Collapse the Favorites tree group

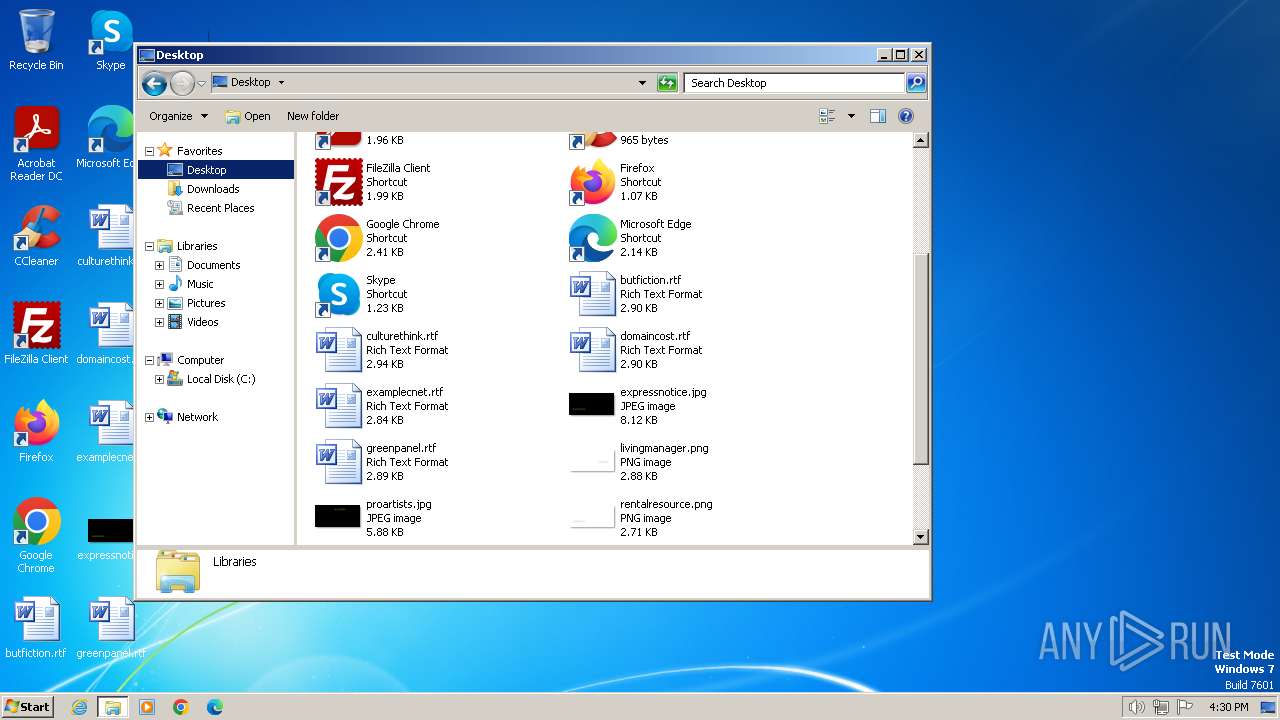(149, 152)
